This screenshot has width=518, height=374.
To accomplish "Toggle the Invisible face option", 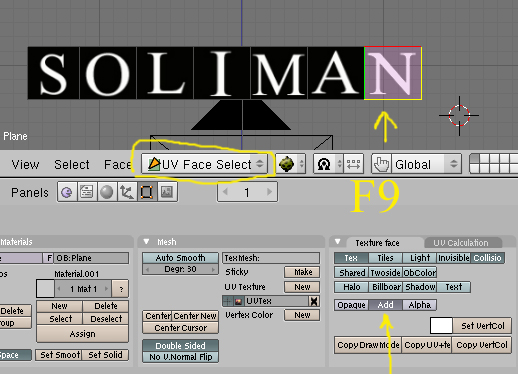I will [x=454, y=258].
